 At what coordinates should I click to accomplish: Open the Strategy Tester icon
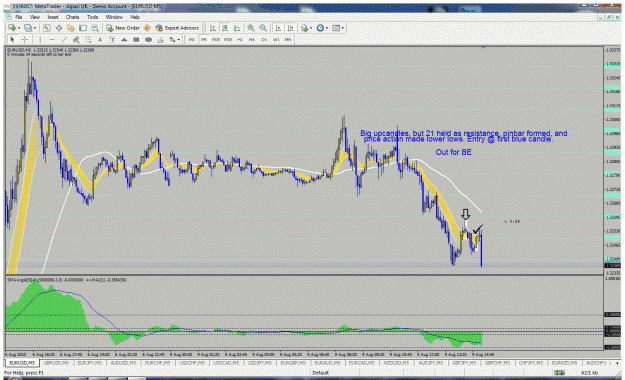point(95,28)
